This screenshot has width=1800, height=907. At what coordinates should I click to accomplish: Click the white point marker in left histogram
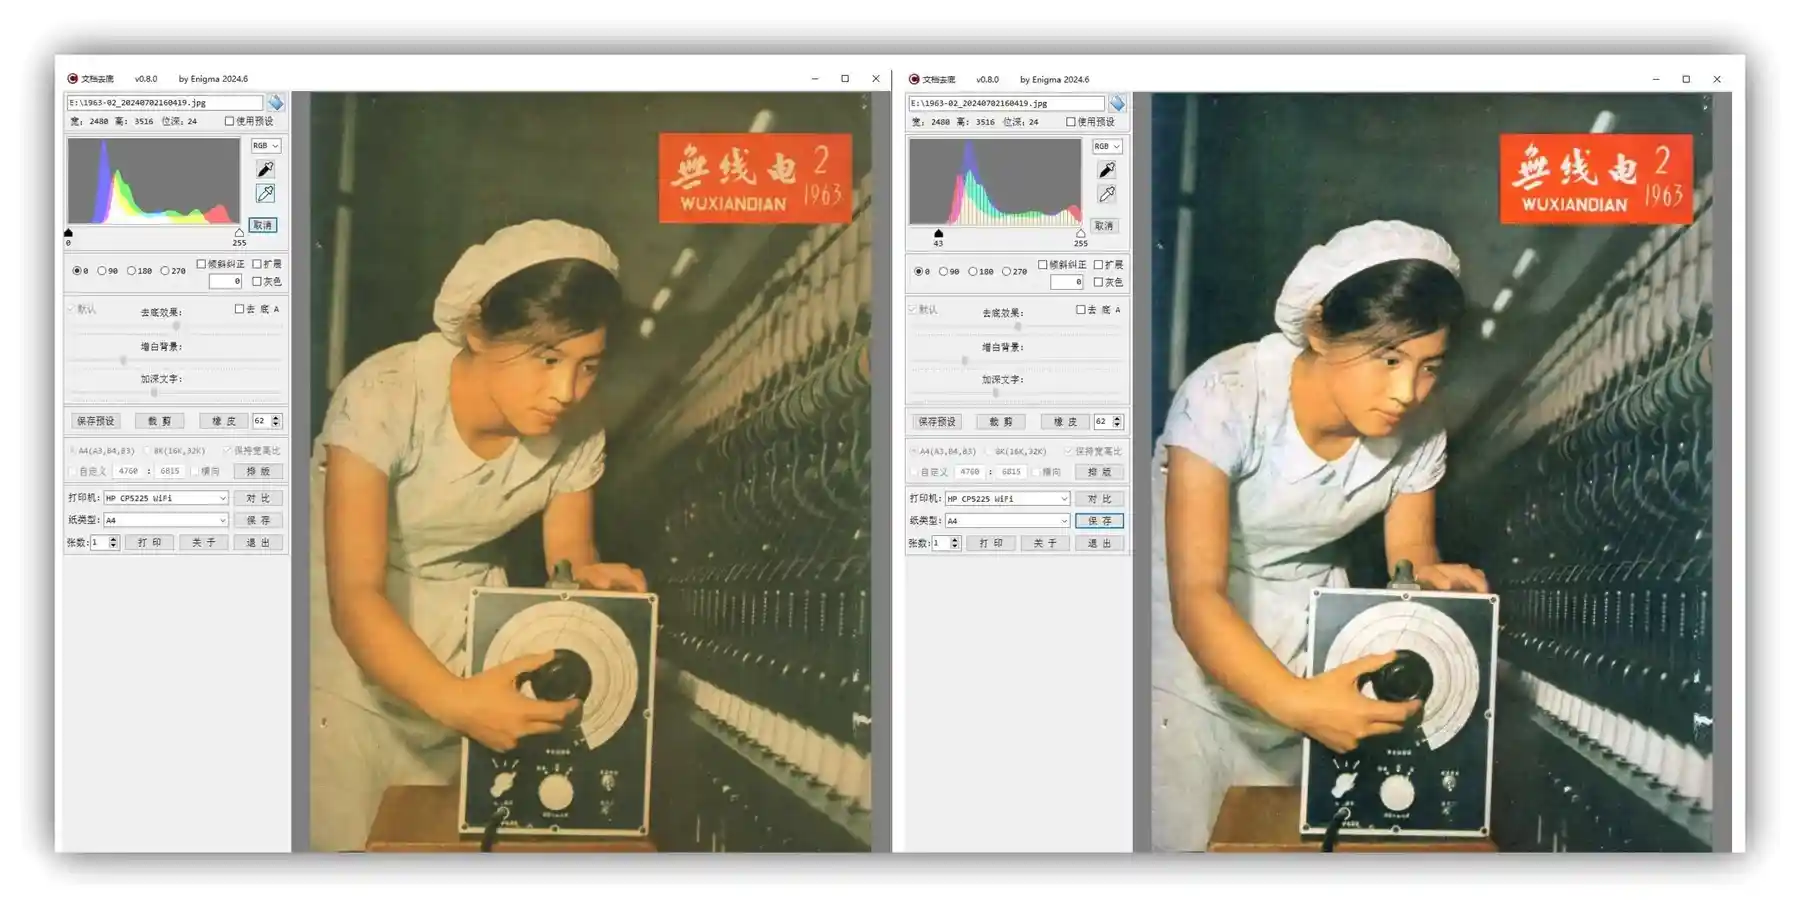pos(239,233)
